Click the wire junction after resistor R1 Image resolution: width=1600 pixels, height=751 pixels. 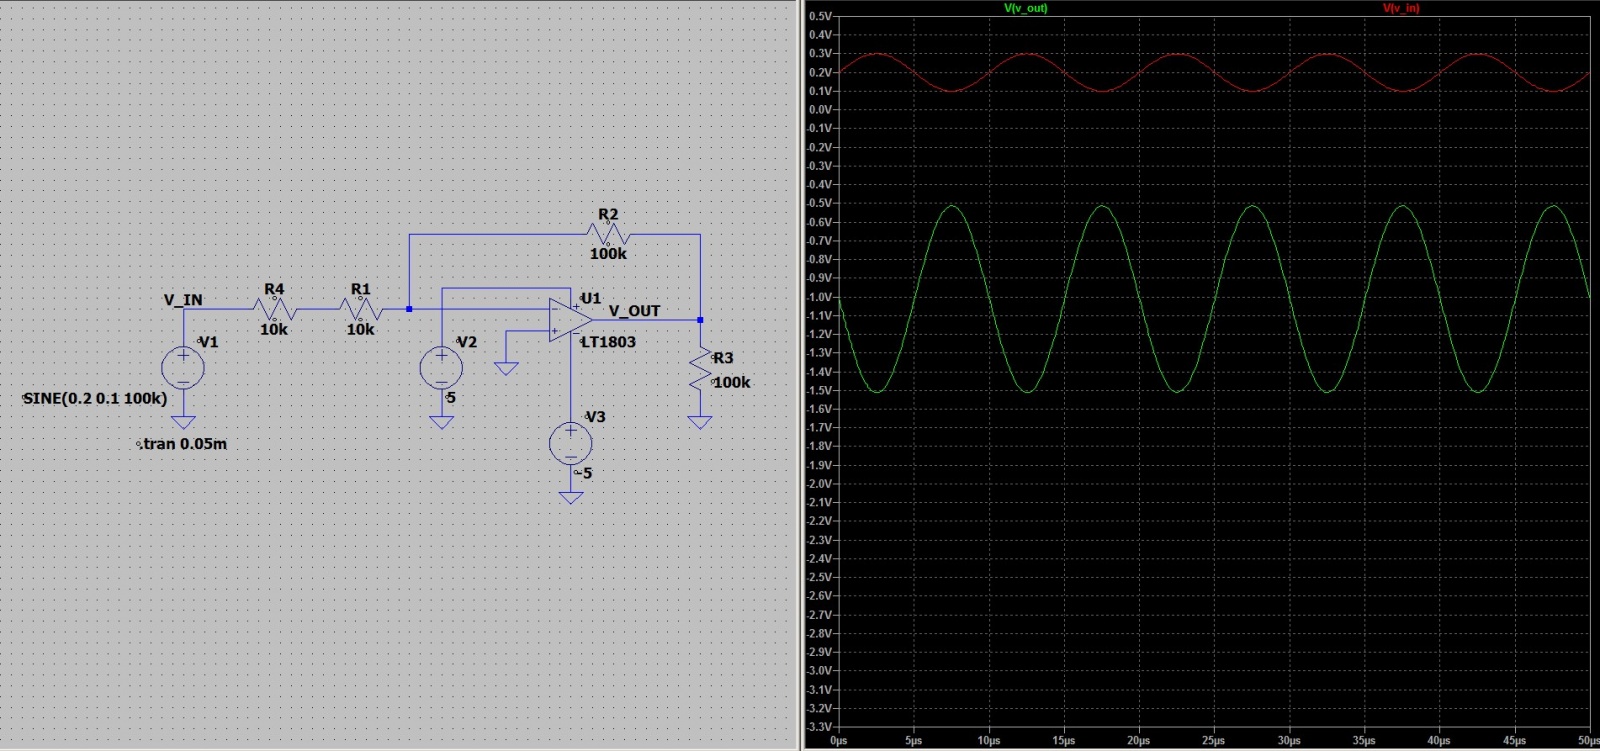409,309
